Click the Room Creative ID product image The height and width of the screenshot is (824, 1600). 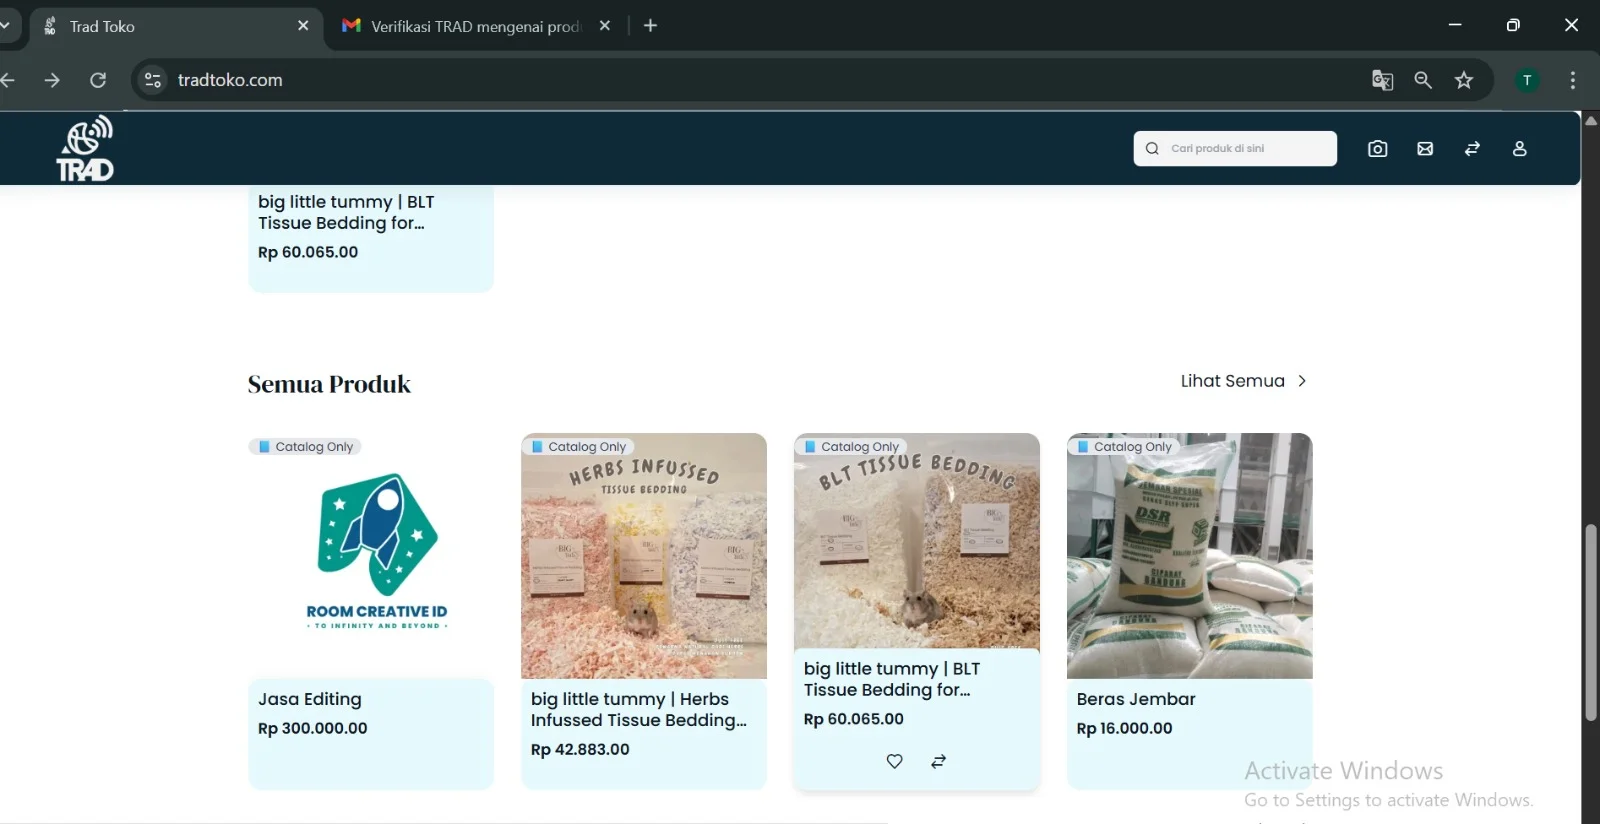(371, 556)
